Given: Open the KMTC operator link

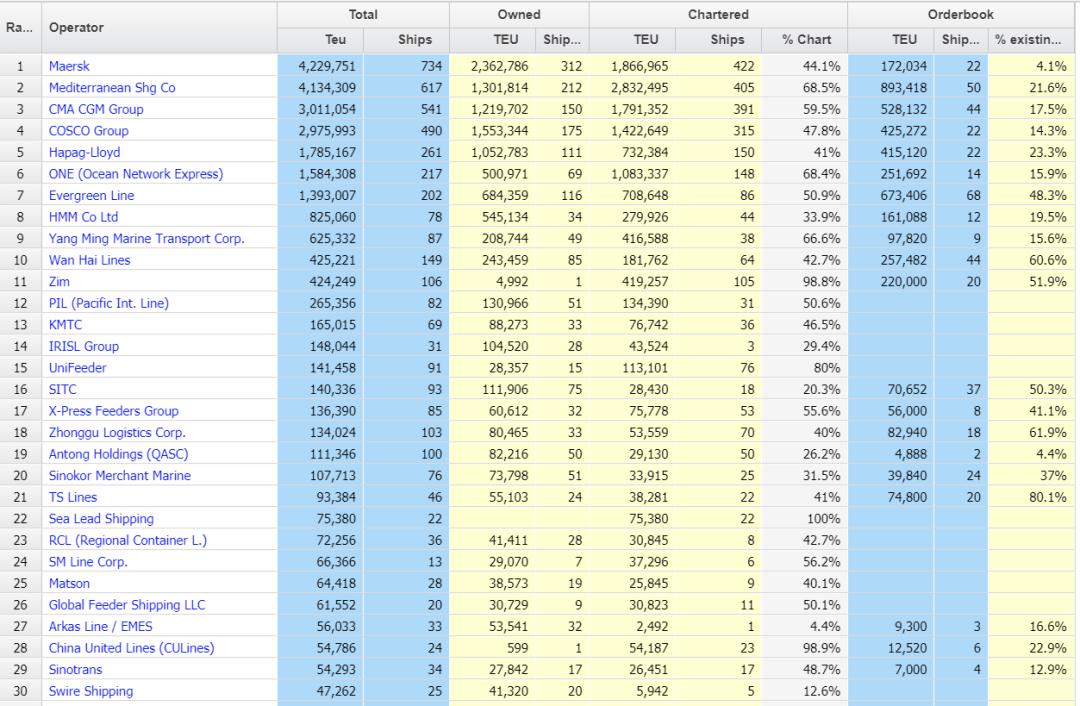Looking at the screenshot, I should (65, 324).
